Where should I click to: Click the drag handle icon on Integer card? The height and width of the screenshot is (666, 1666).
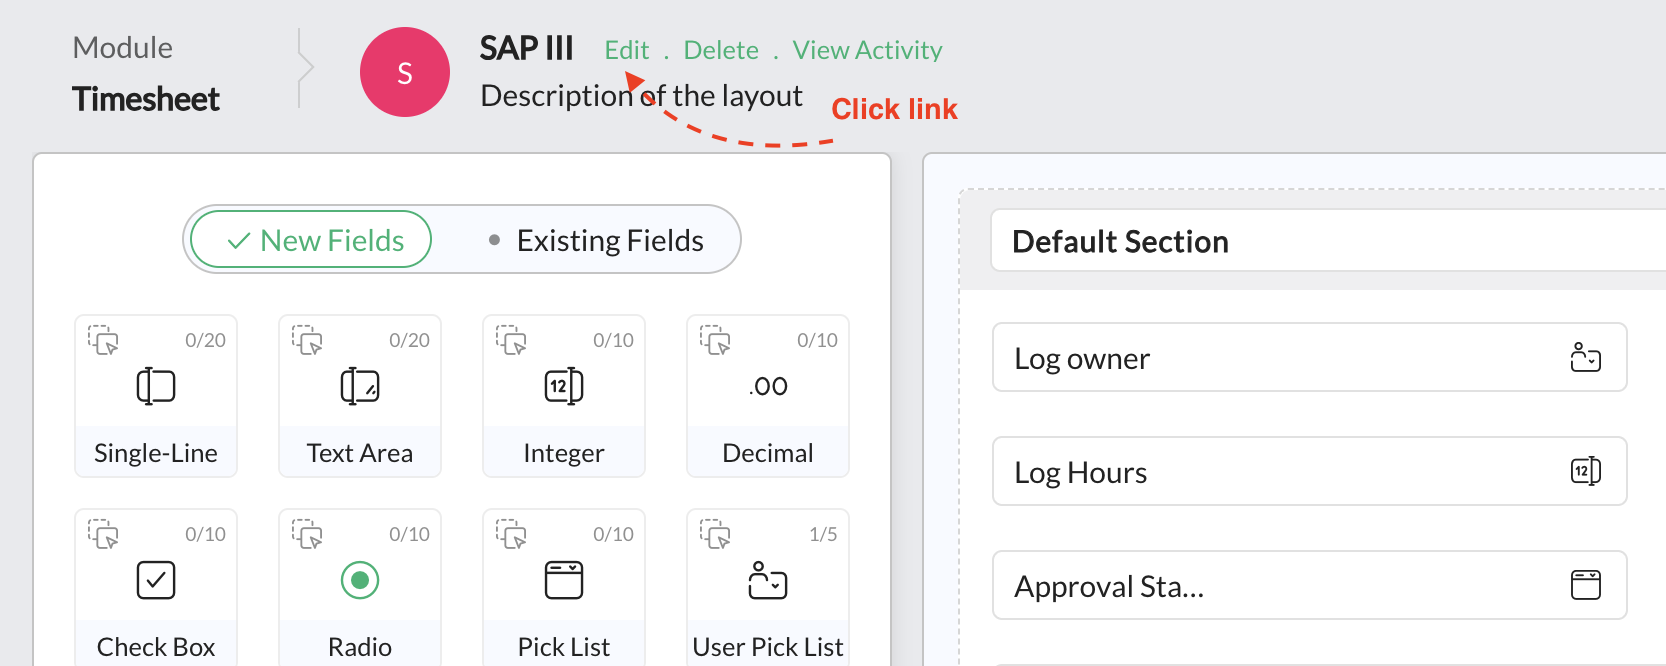[511, 340]
